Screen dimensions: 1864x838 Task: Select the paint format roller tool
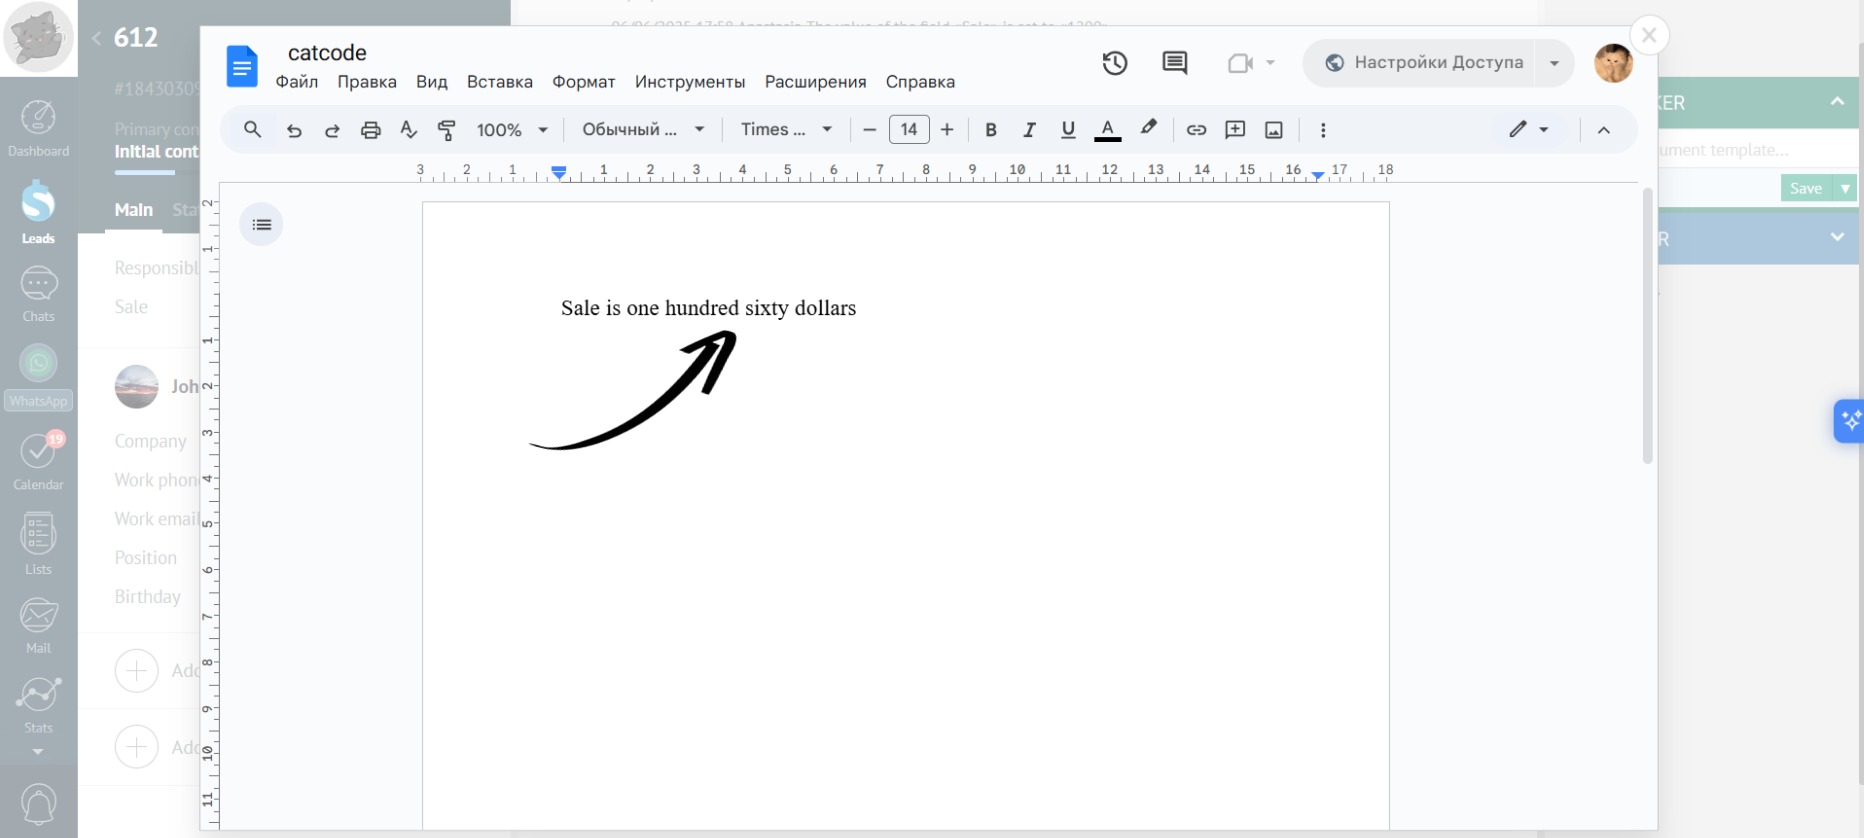pyautogui.click(x=447, y=130)
